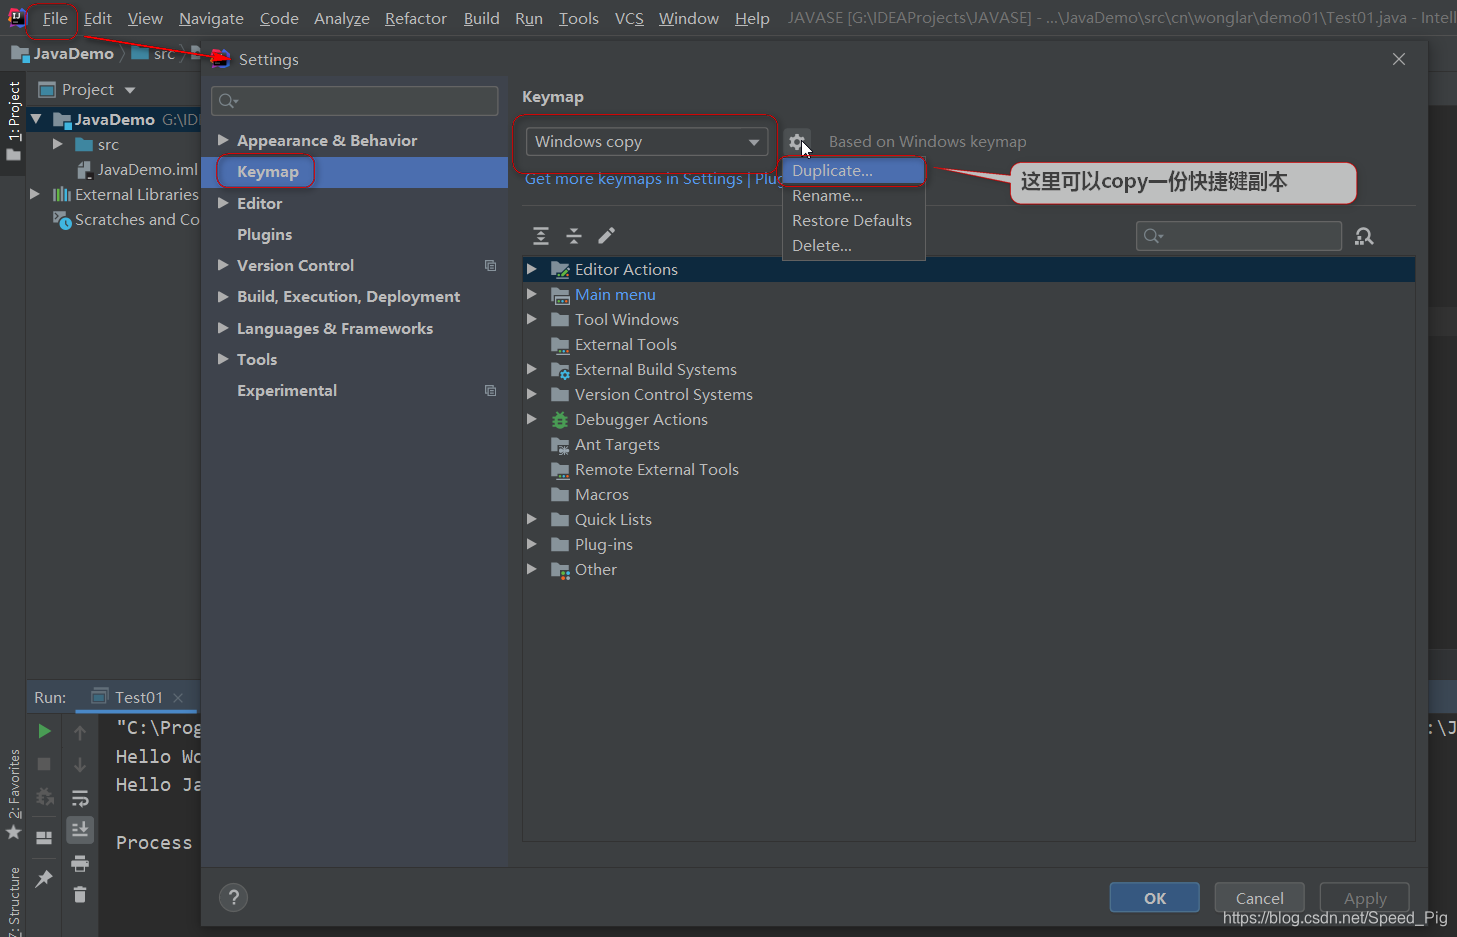Select the Tool Windows keymap group

point(627,319)
